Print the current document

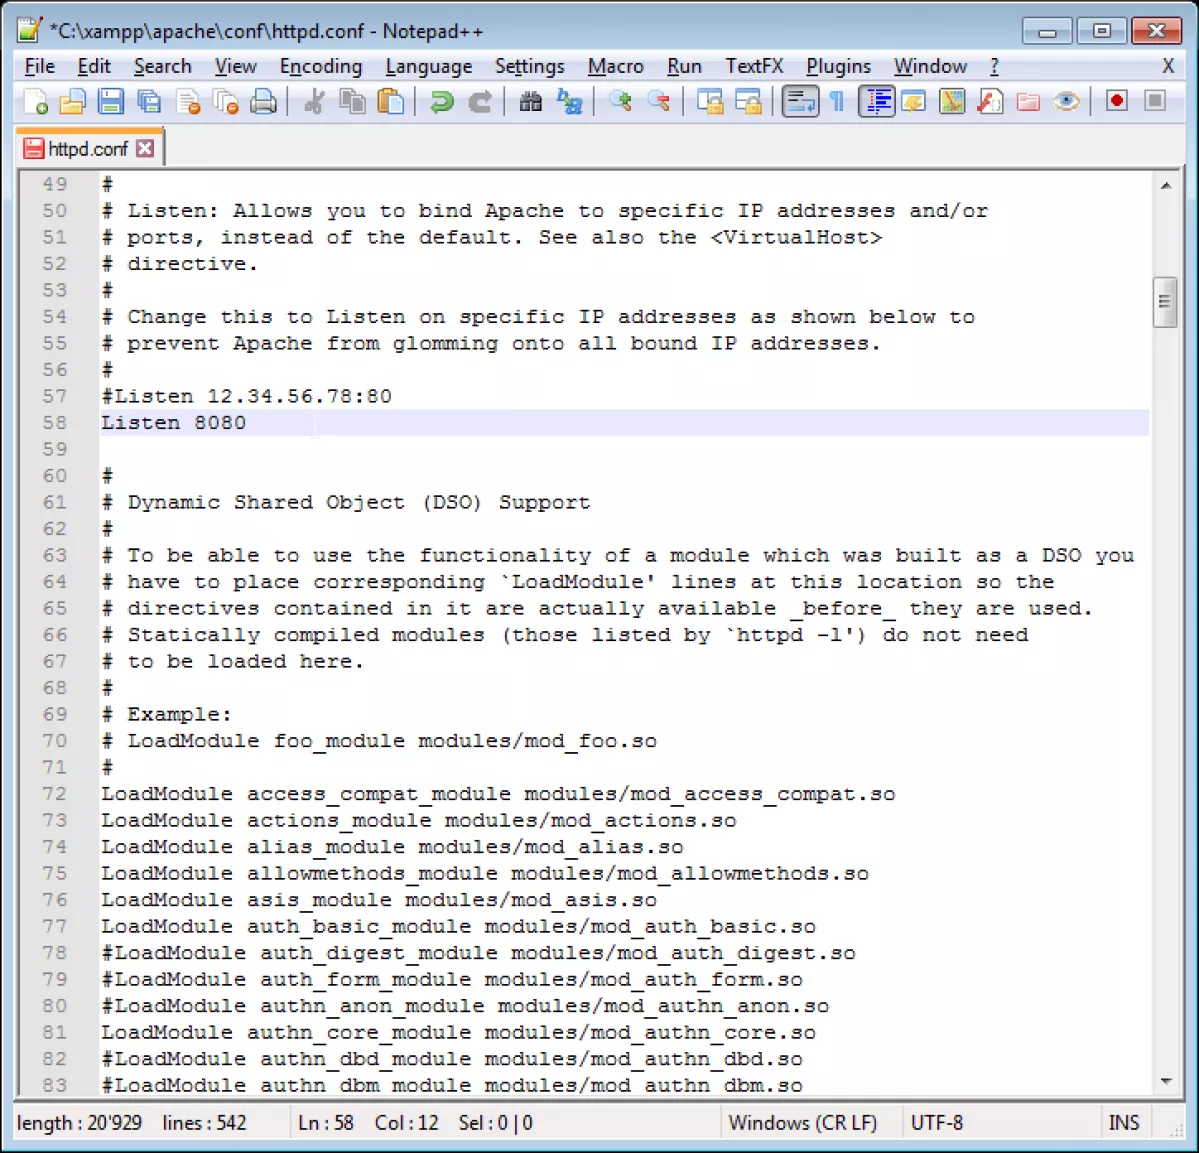tap(263, 102)
